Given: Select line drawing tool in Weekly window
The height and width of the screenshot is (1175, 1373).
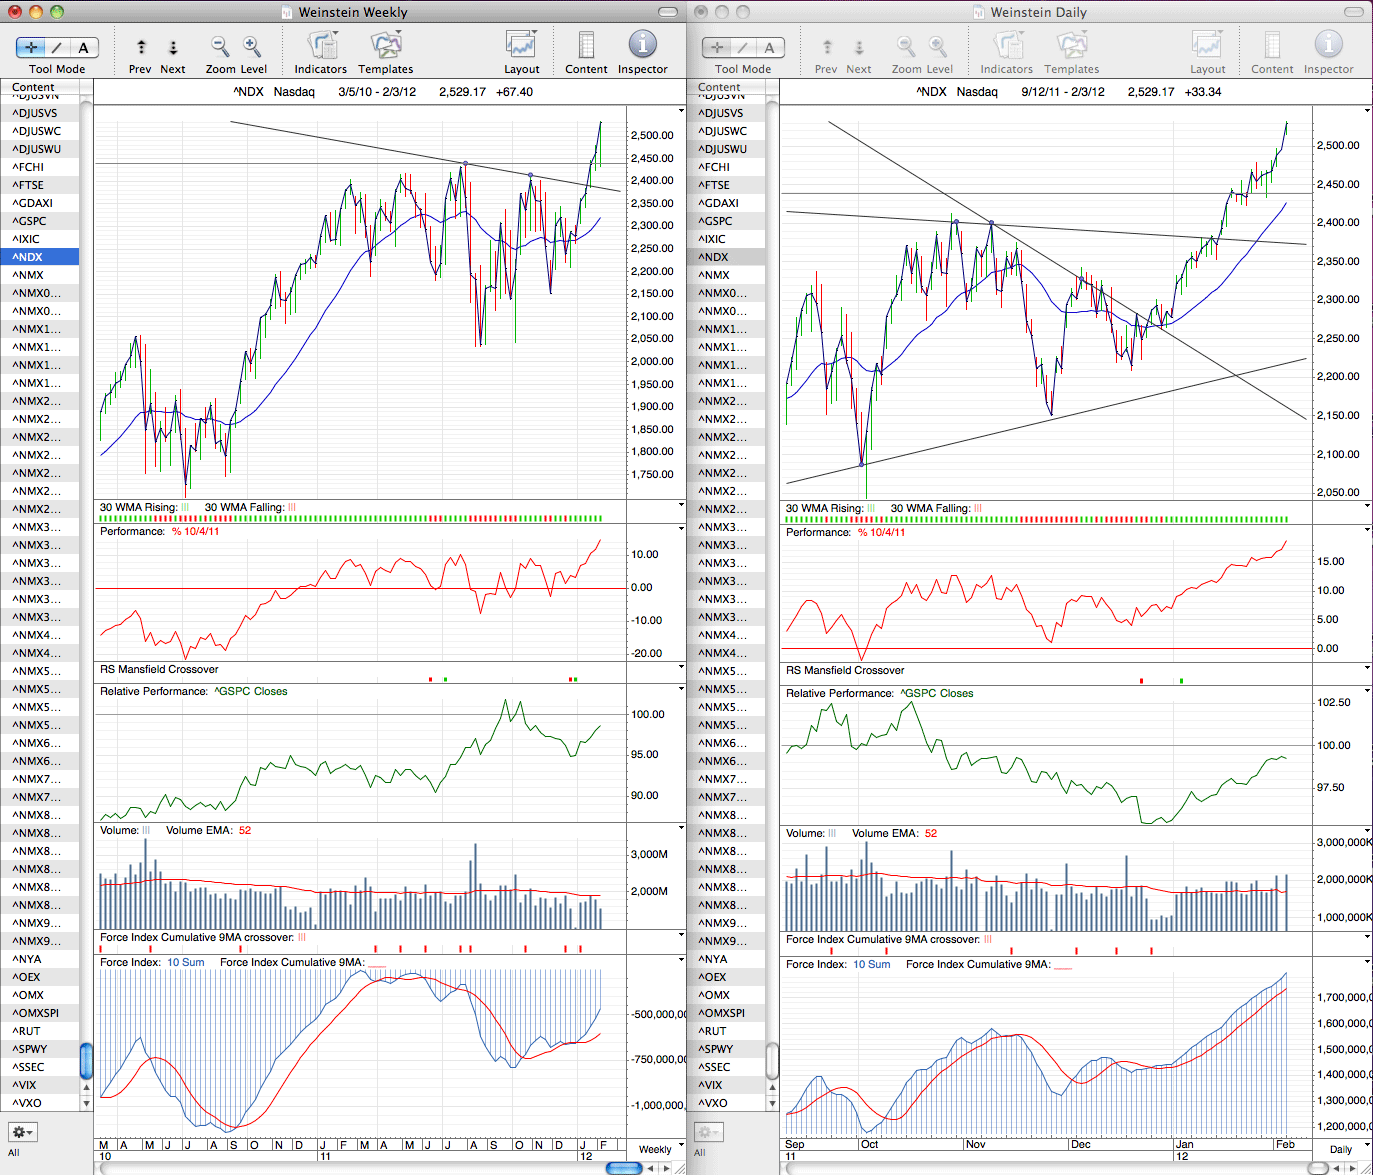Looking at the screenshot, I should [x=58, y=47].
